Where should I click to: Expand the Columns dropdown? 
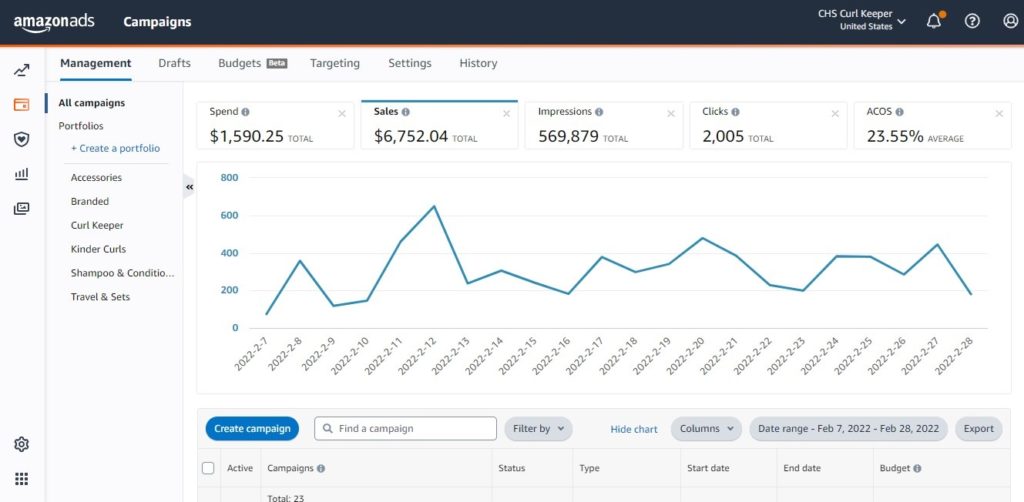coord(706,429)
